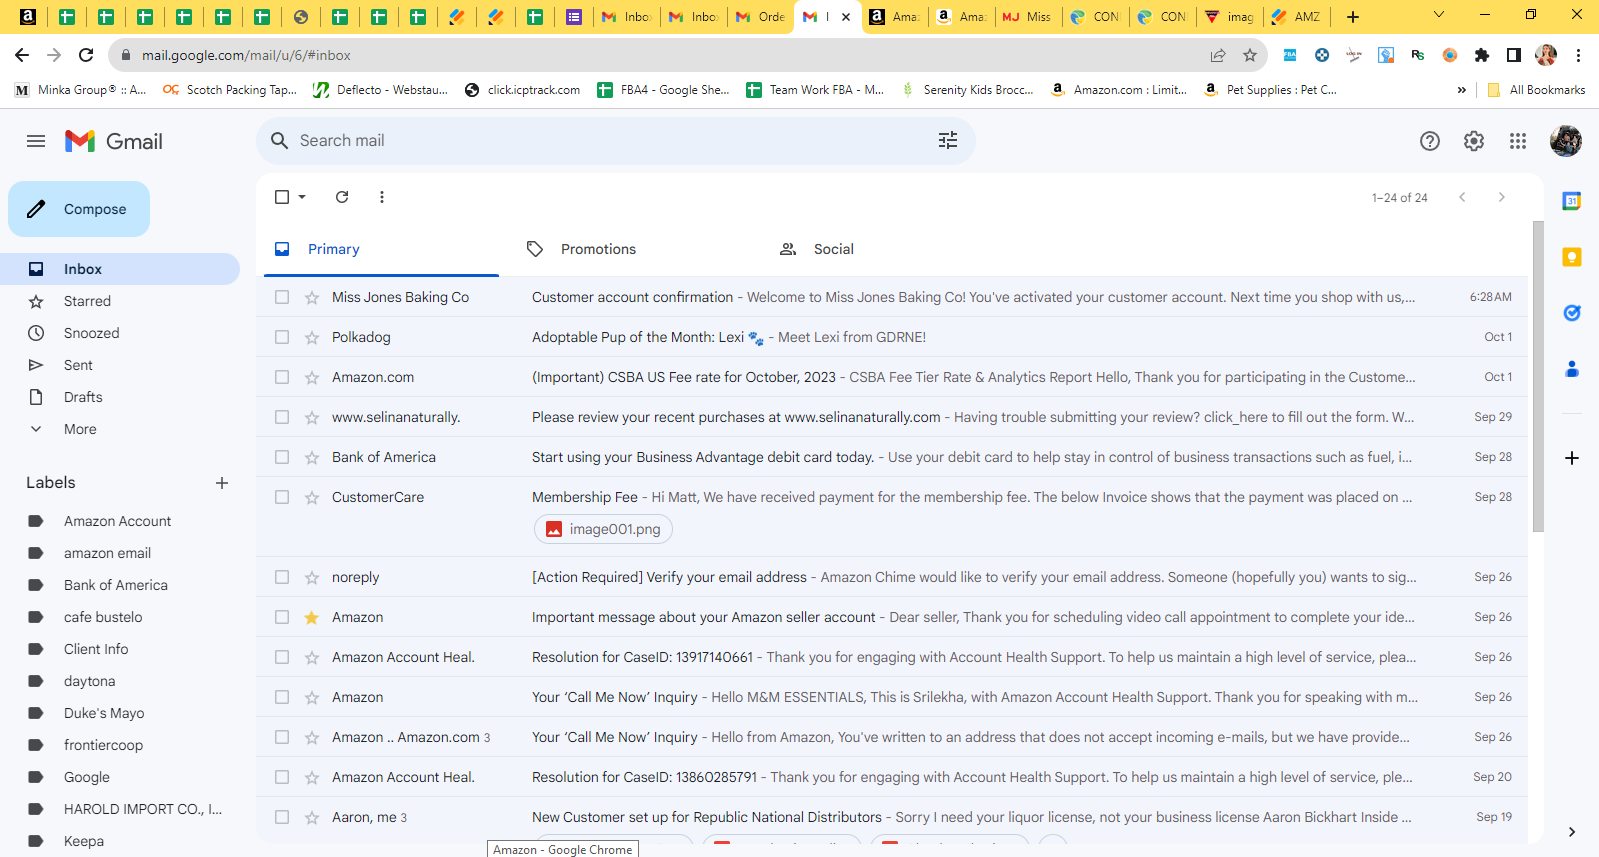Open the Google apps grid
This screenshot has width=1599, height=857.
click(x=1518, y=141)
